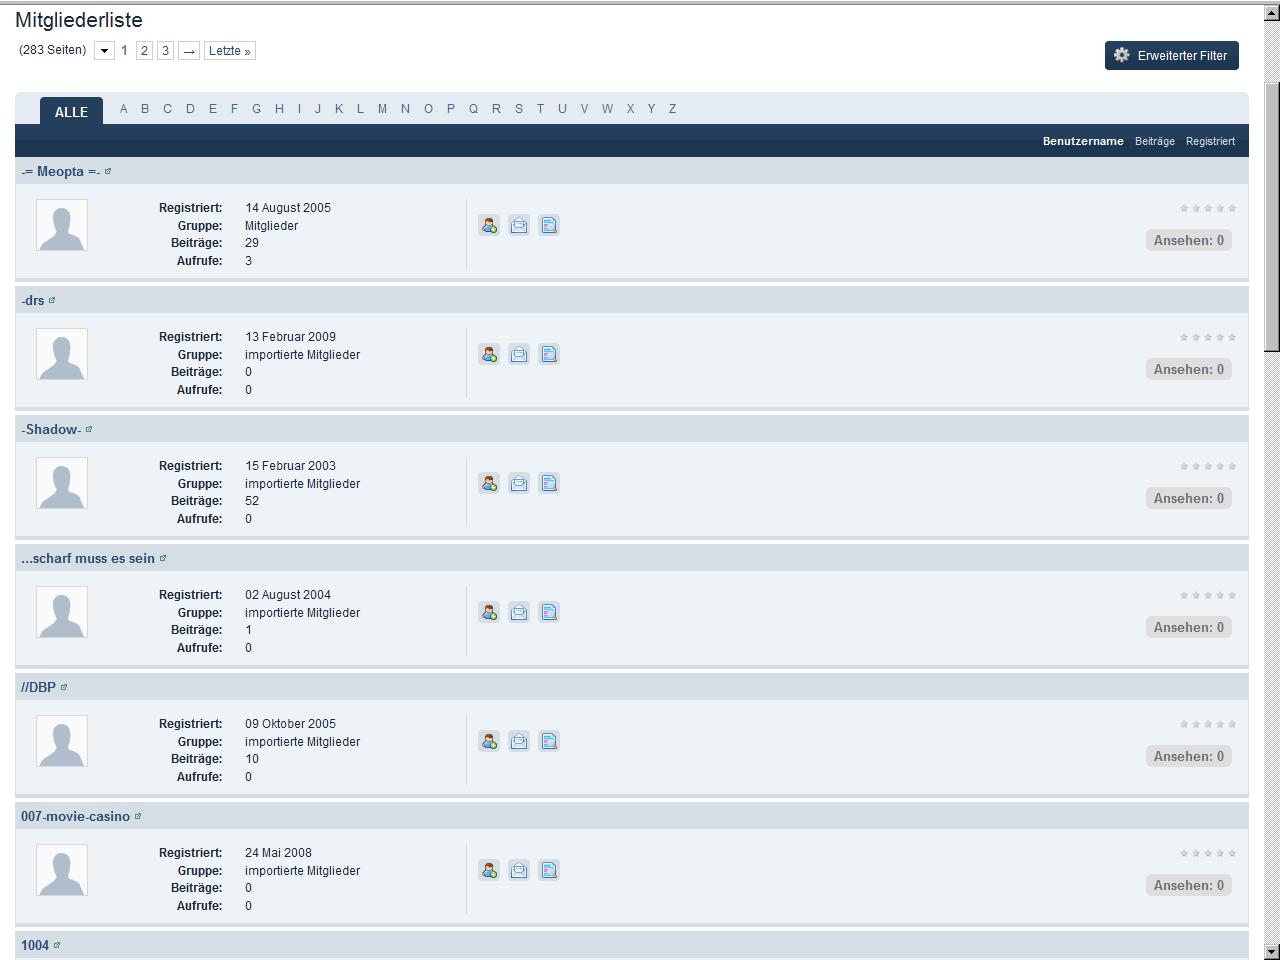Screen dimensions: 1280x960
Task: Click avatar of -Shadow-
Action: point(62,483)
